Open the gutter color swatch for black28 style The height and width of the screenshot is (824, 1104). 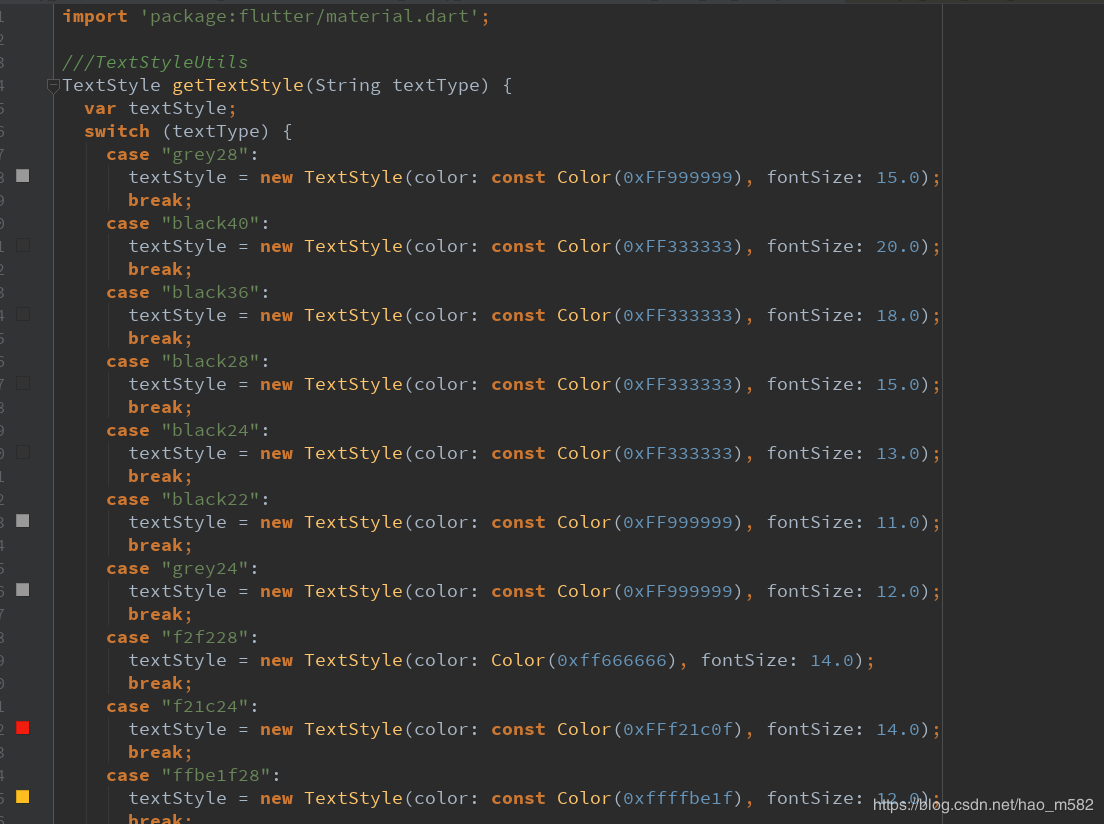point(23,383)
